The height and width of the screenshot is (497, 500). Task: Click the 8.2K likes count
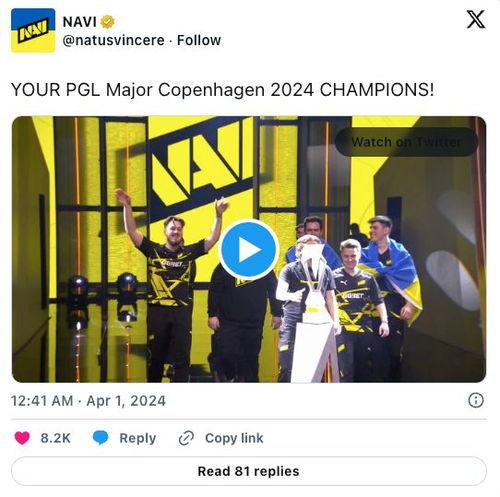click(x=56, y=438)
